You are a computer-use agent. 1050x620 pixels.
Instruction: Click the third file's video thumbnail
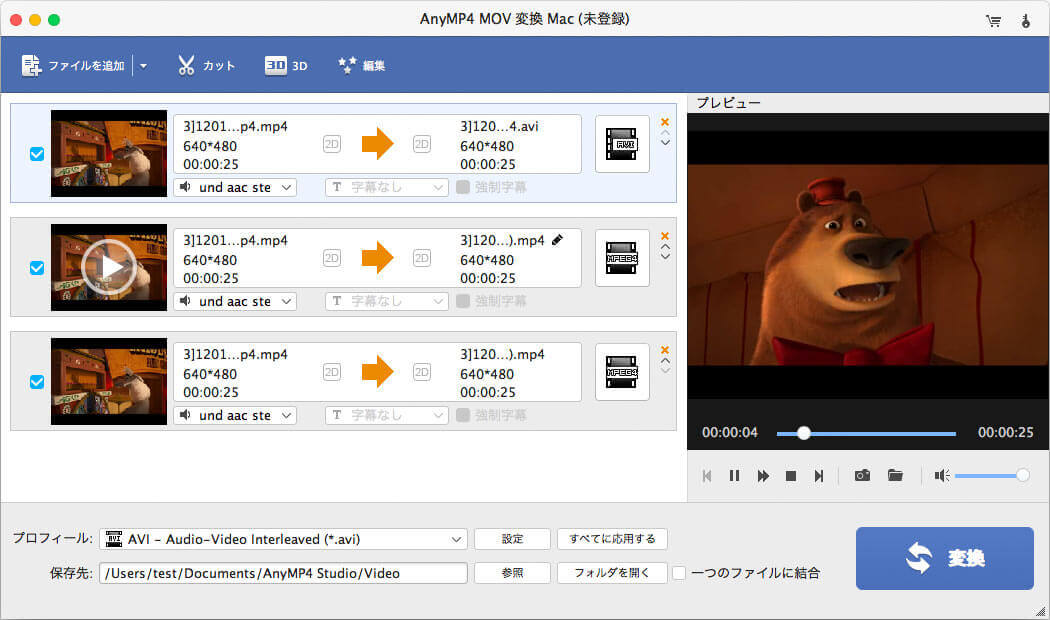[108, 381]
